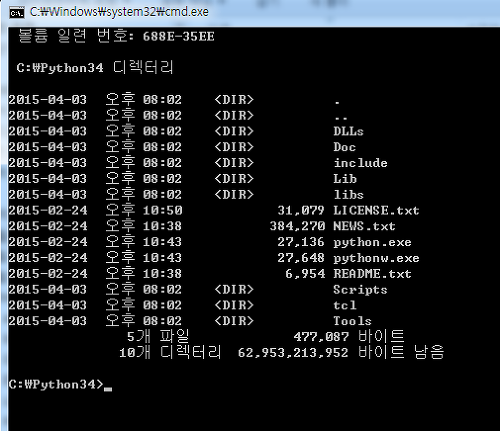Screen dimensions: 500x431
Task: Click the file size 6,954
Action: [x=305, y=274]
